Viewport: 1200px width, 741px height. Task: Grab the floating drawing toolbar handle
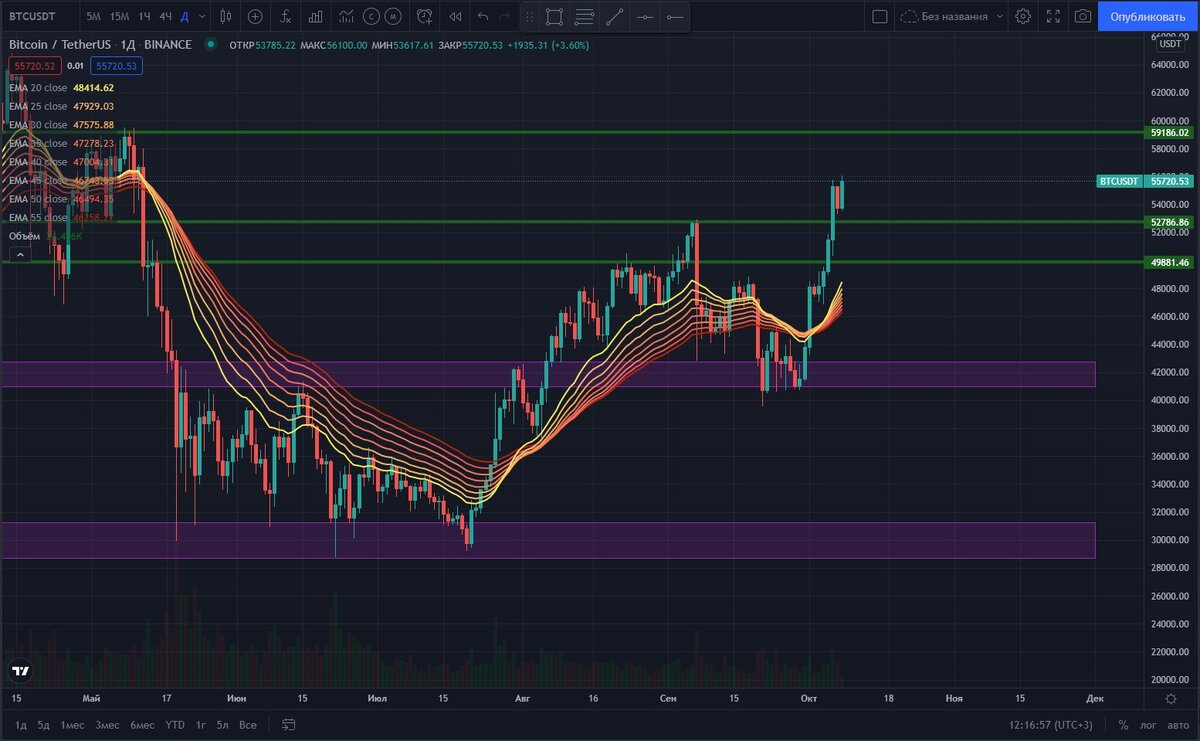click(529, 16)
